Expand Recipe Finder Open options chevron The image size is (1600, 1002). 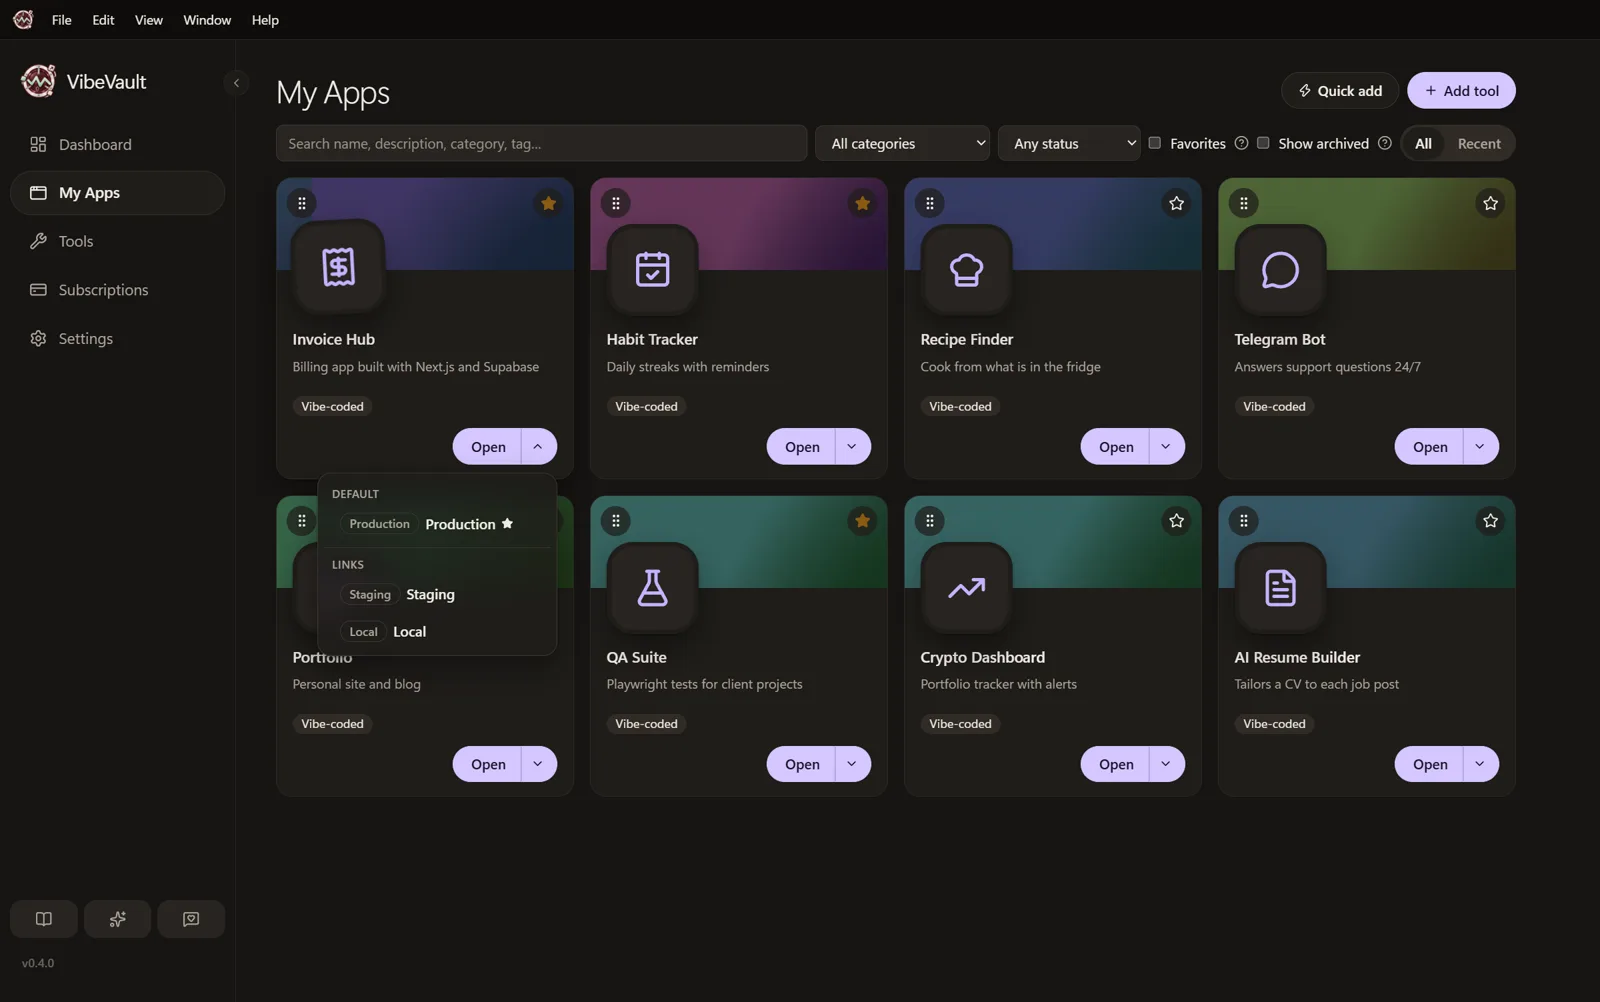[x=1167, y=447]
